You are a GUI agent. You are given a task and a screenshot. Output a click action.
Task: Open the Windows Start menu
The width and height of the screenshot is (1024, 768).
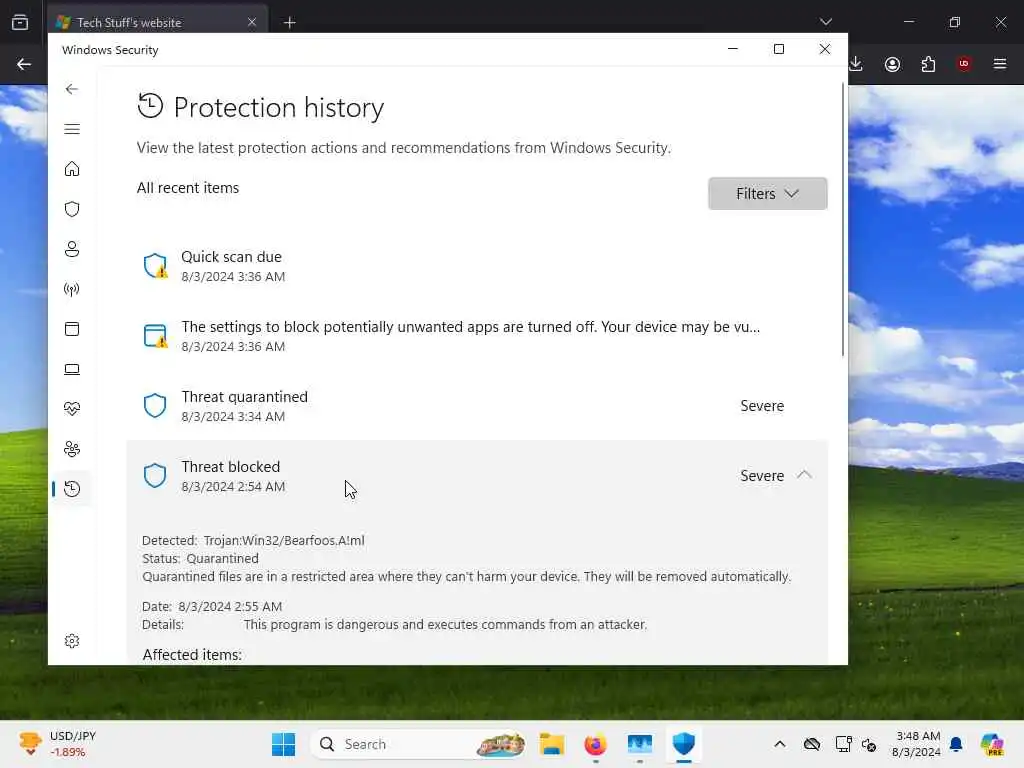click(283, 744)
